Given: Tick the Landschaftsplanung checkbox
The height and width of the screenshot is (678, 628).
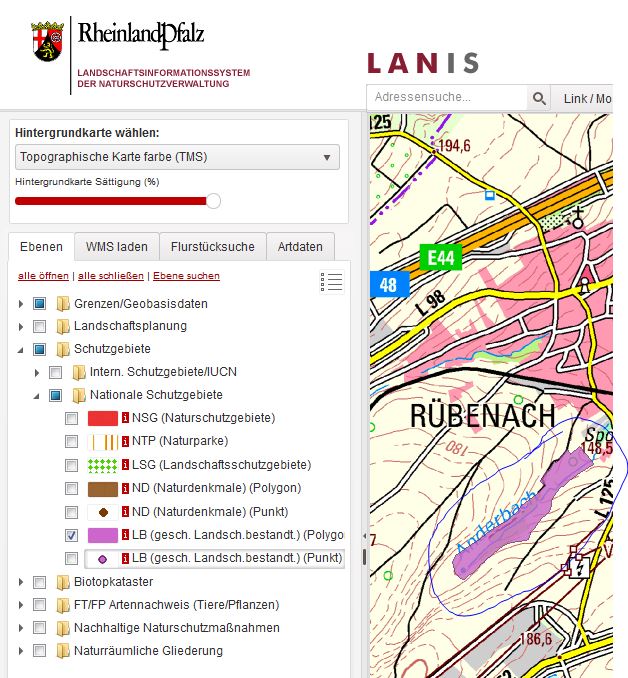Looking at the screenshot, I should [39, 326].
